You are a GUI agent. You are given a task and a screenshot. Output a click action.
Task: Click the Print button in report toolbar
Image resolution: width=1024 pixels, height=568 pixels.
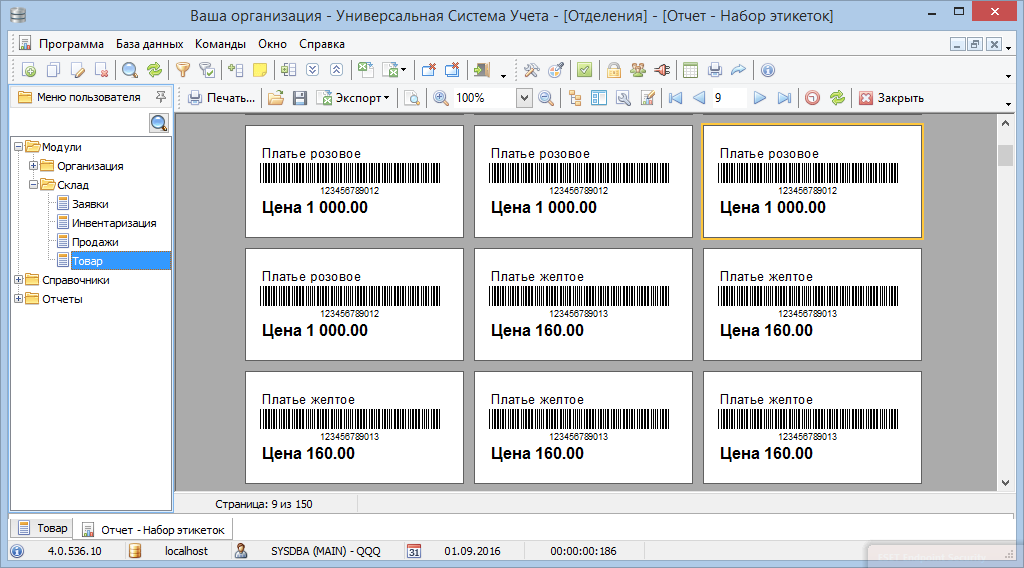pos(221,98)
